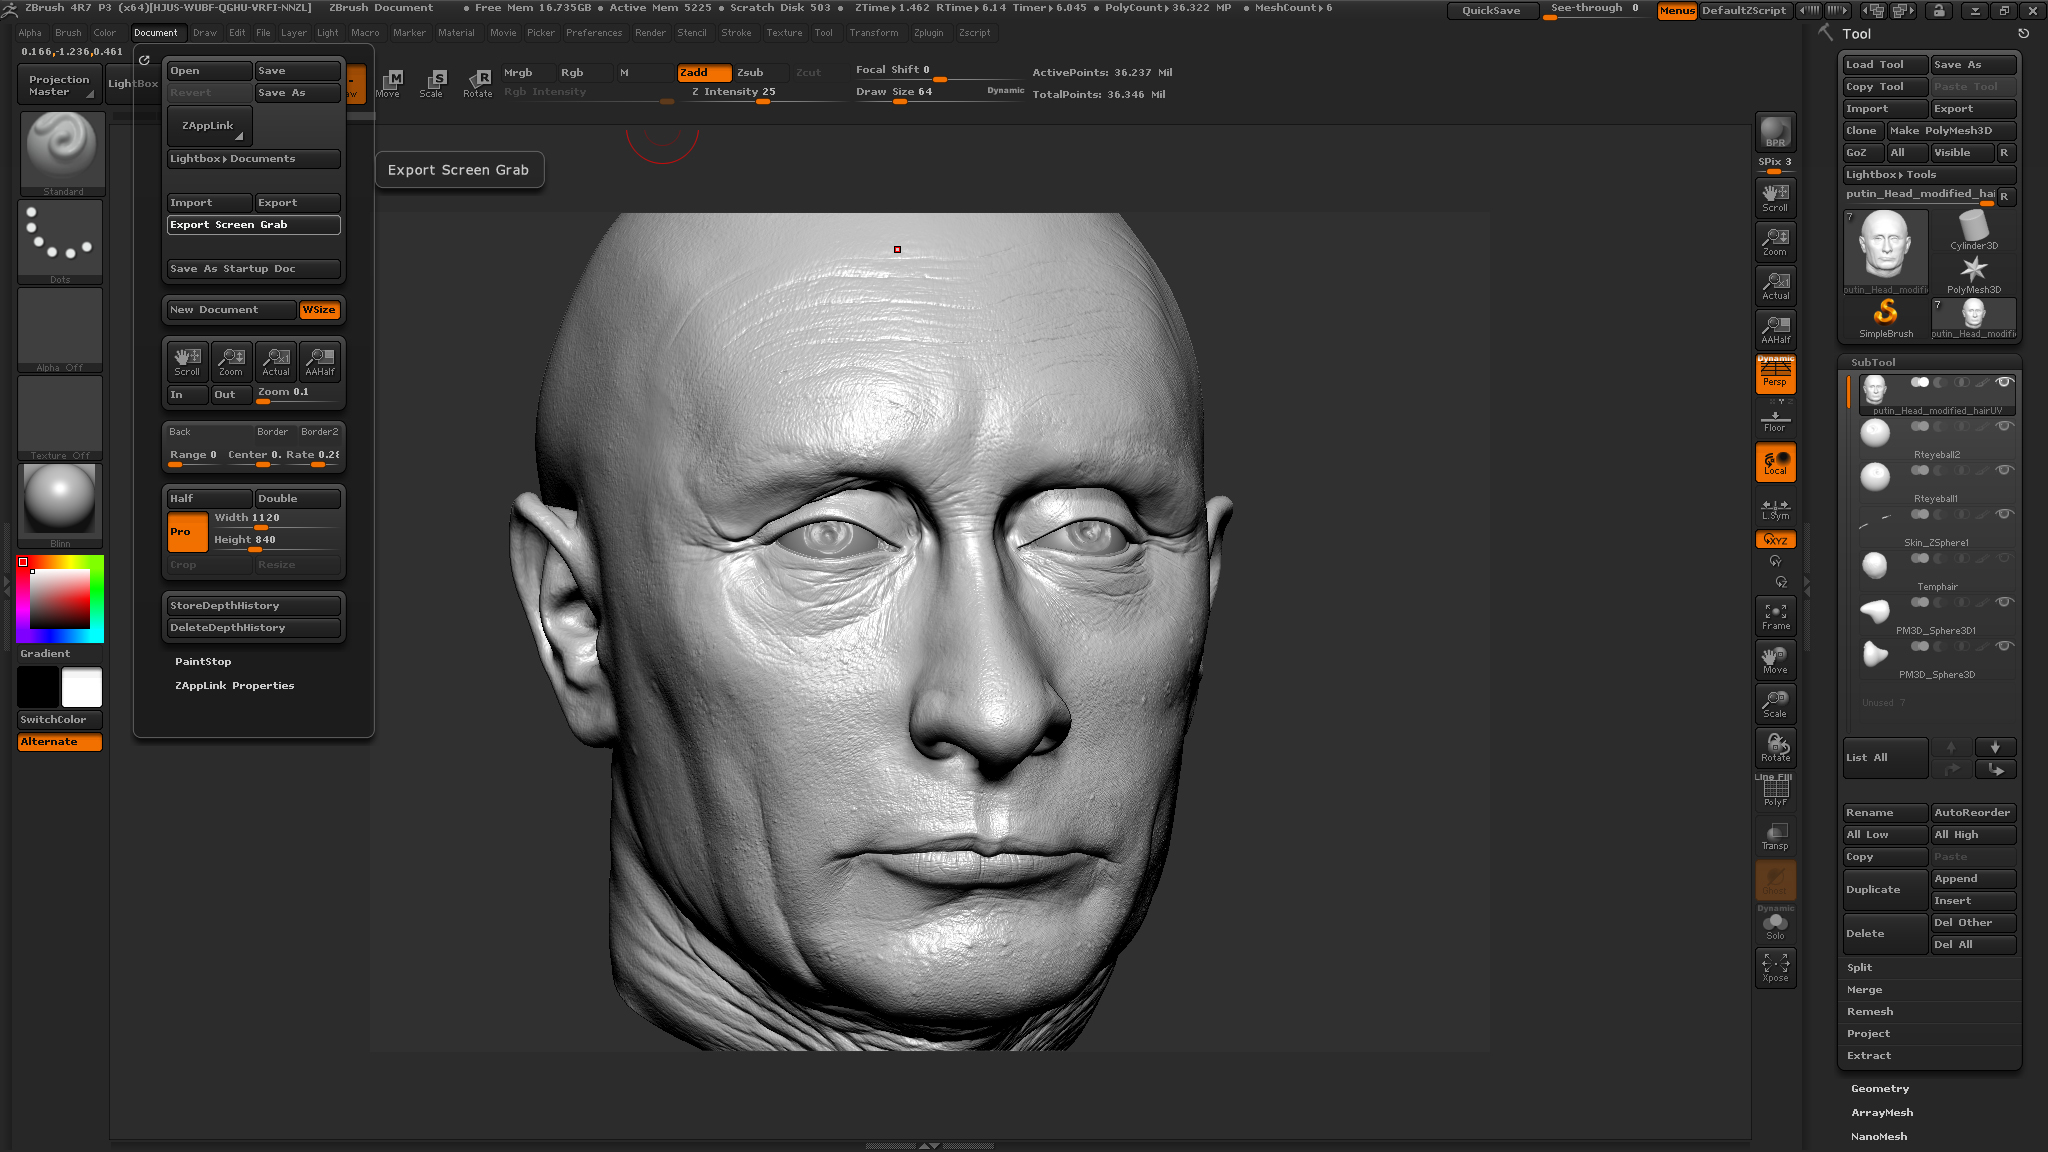Select the Scale tool in top shelf

tap(431, 83)
